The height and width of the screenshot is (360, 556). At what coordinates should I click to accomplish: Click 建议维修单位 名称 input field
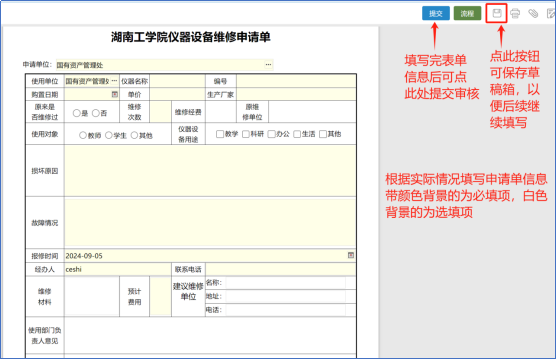(x=285, y=283)
